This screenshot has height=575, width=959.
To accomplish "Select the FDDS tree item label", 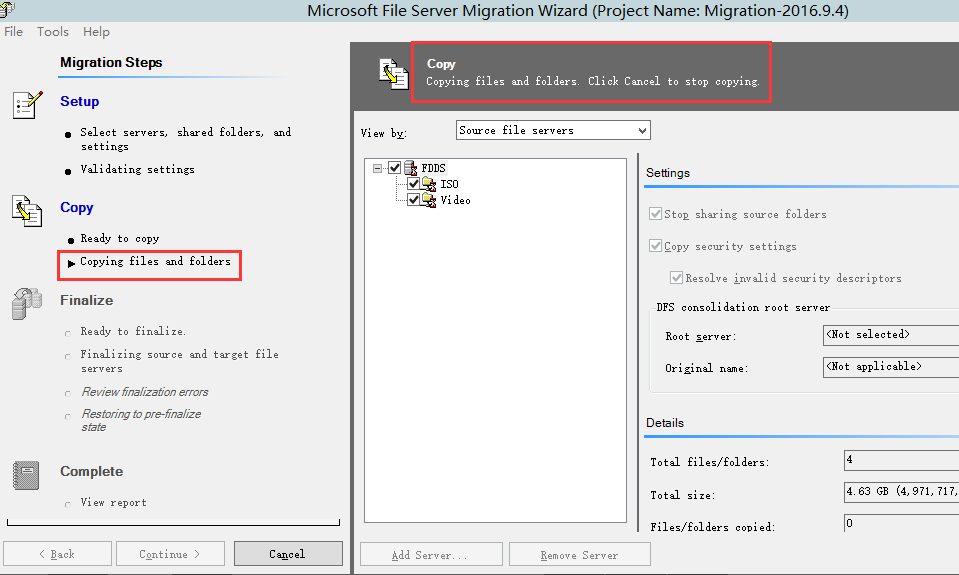I will (x=434, y=168).
